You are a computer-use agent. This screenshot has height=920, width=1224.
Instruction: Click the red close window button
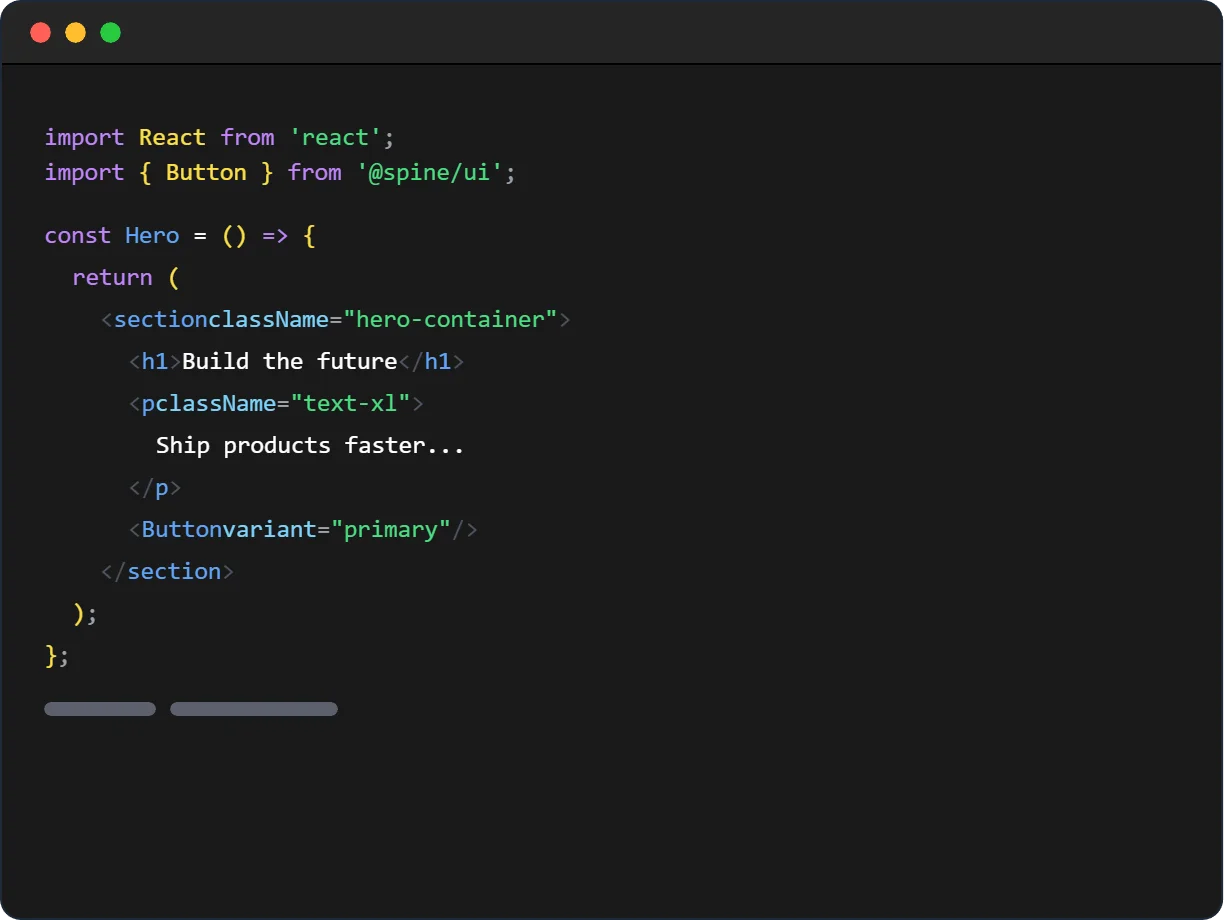click(40, 33)
